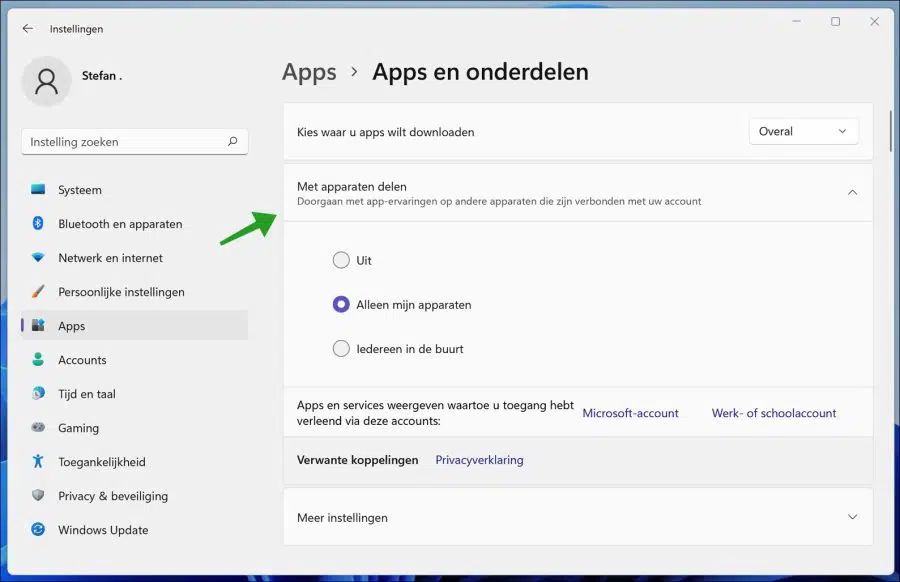Click the Privacy & beveiliging shield icon
This screenshot has height=582, width=900.
click(38, 495)
